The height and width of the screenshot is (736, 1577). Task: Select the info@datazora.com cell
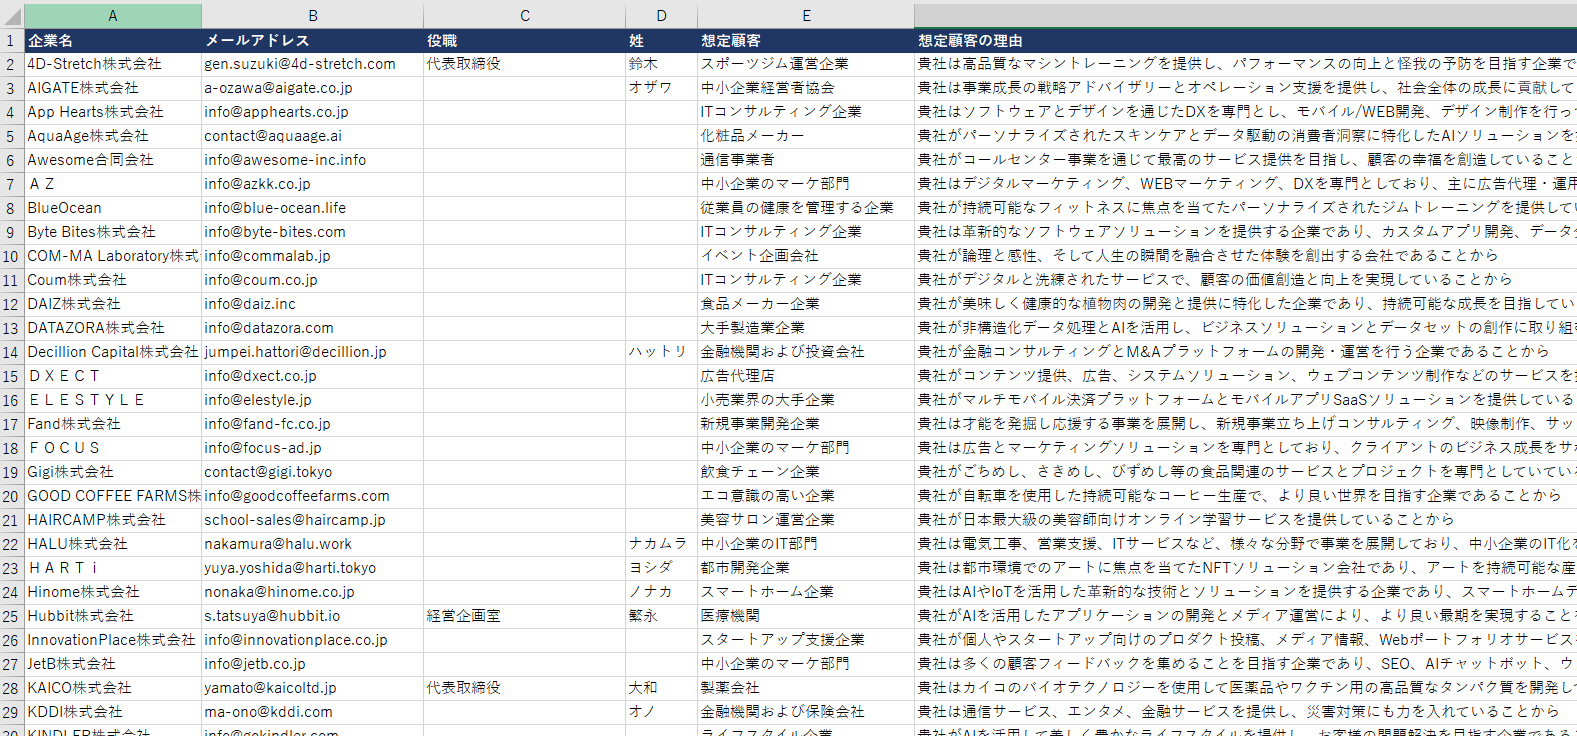coord(313,328)
